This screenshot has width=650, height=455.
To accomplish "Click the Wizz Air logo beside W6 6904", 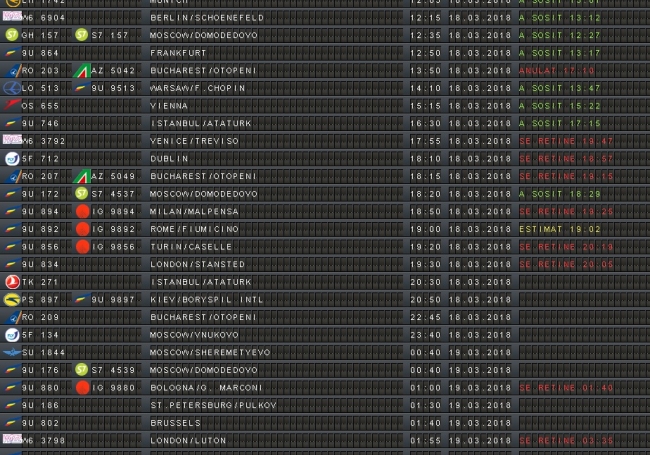I will click(12, 16).
